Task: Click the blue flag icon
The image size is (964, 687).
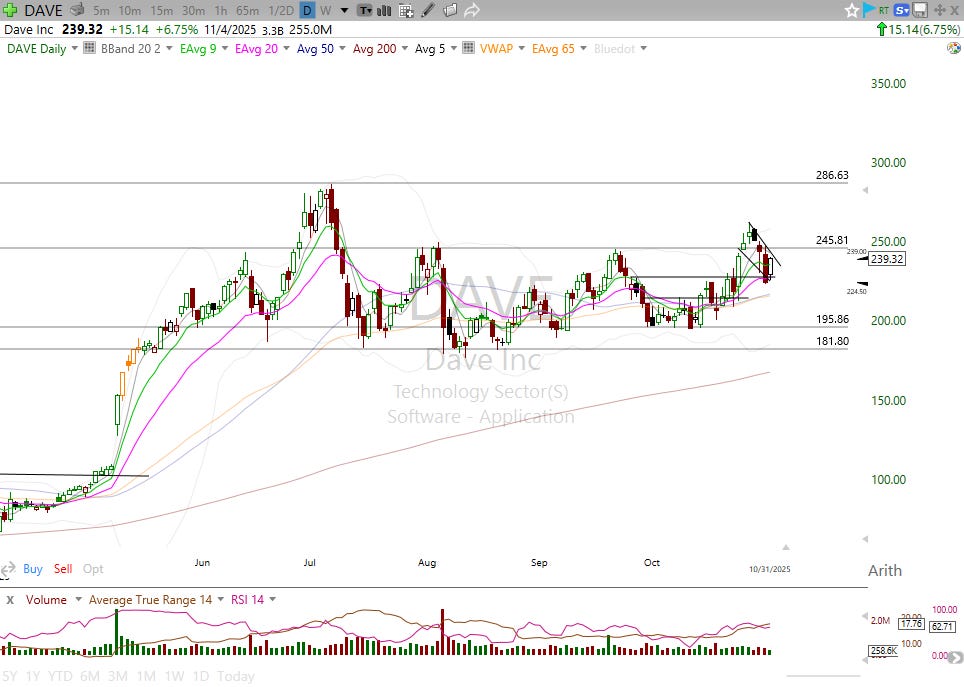Action: pyautogui.click(x=869, y=10)
